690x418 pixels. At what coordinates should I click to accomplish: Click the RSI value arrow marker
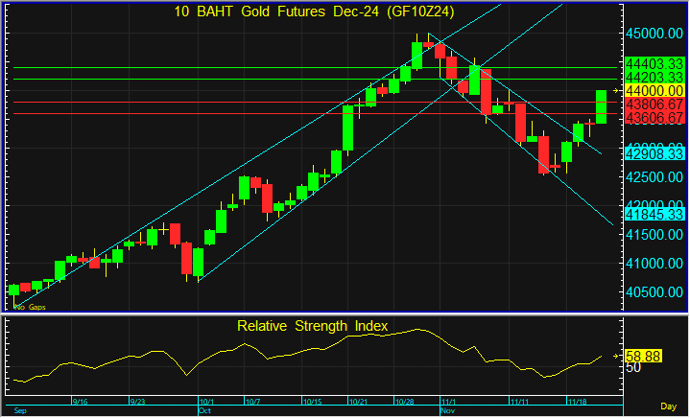point(616,355)
